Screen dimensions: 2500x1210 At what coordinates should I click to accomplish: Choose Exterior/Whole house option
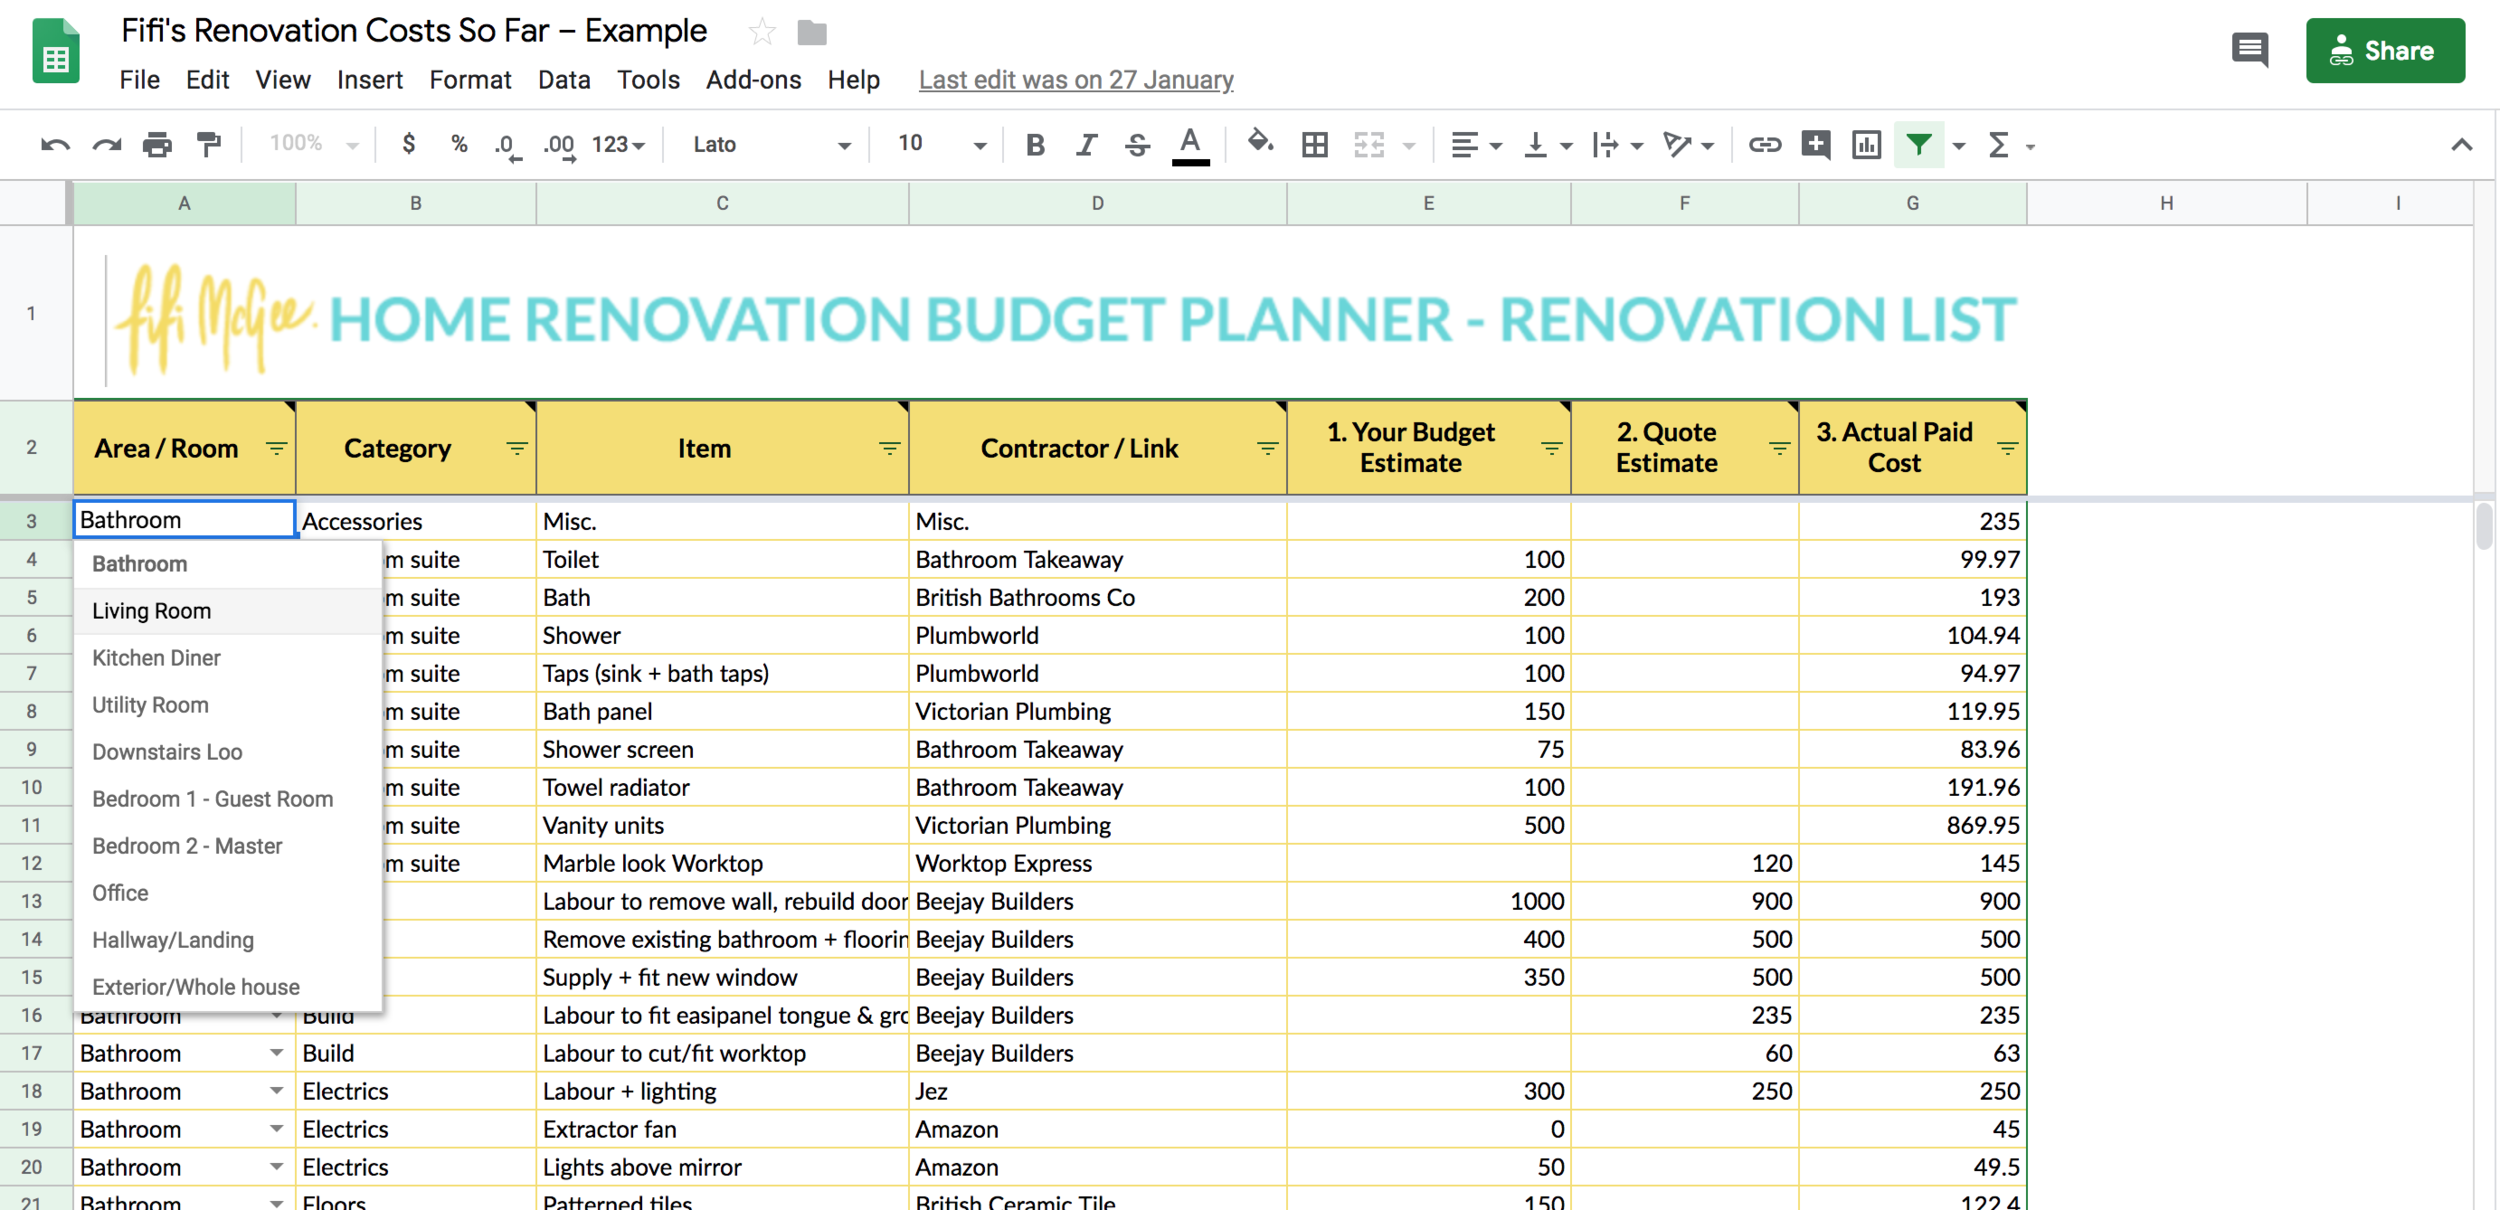[x=228, y=987]
